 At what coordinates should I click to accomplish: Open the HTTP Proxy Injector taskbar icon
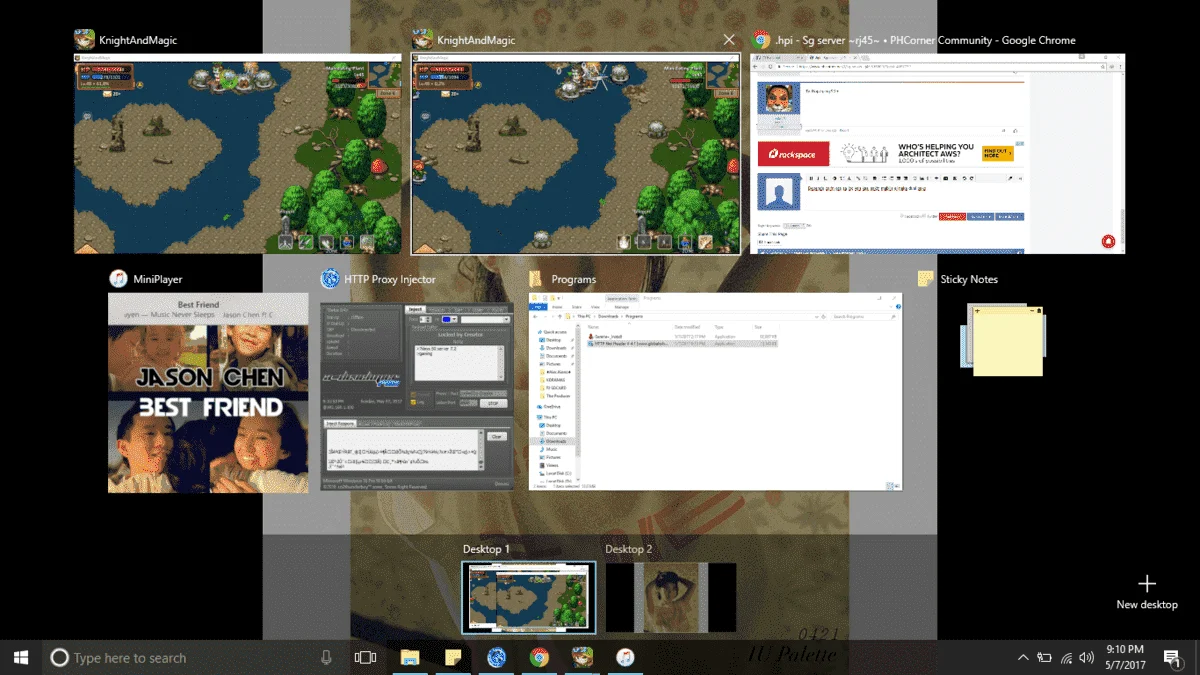(x=496, y=657)
